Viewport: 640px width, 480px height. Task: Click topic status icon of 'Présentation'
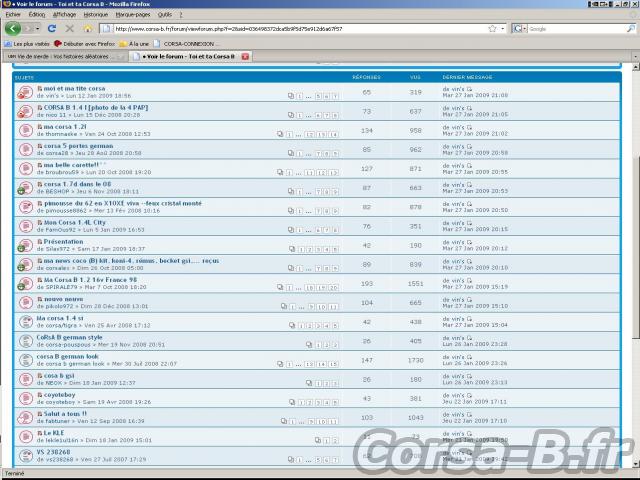(x=25, y=245)
